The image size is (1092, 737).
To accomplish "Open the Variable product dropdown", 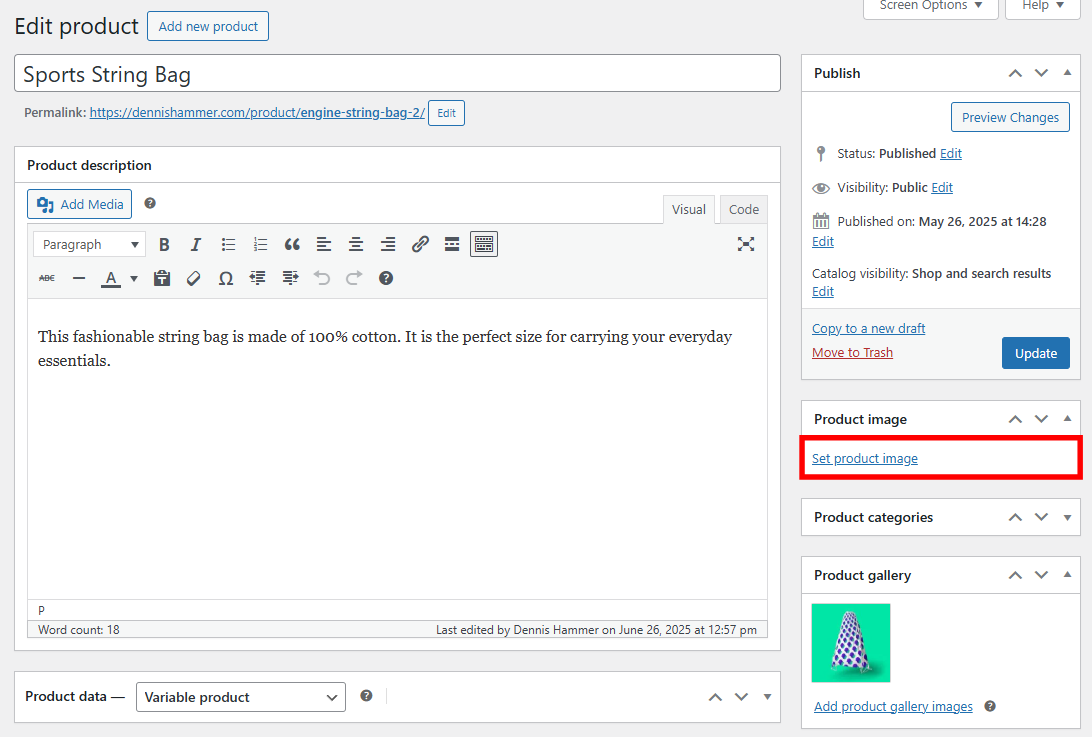I will [240, 696].
